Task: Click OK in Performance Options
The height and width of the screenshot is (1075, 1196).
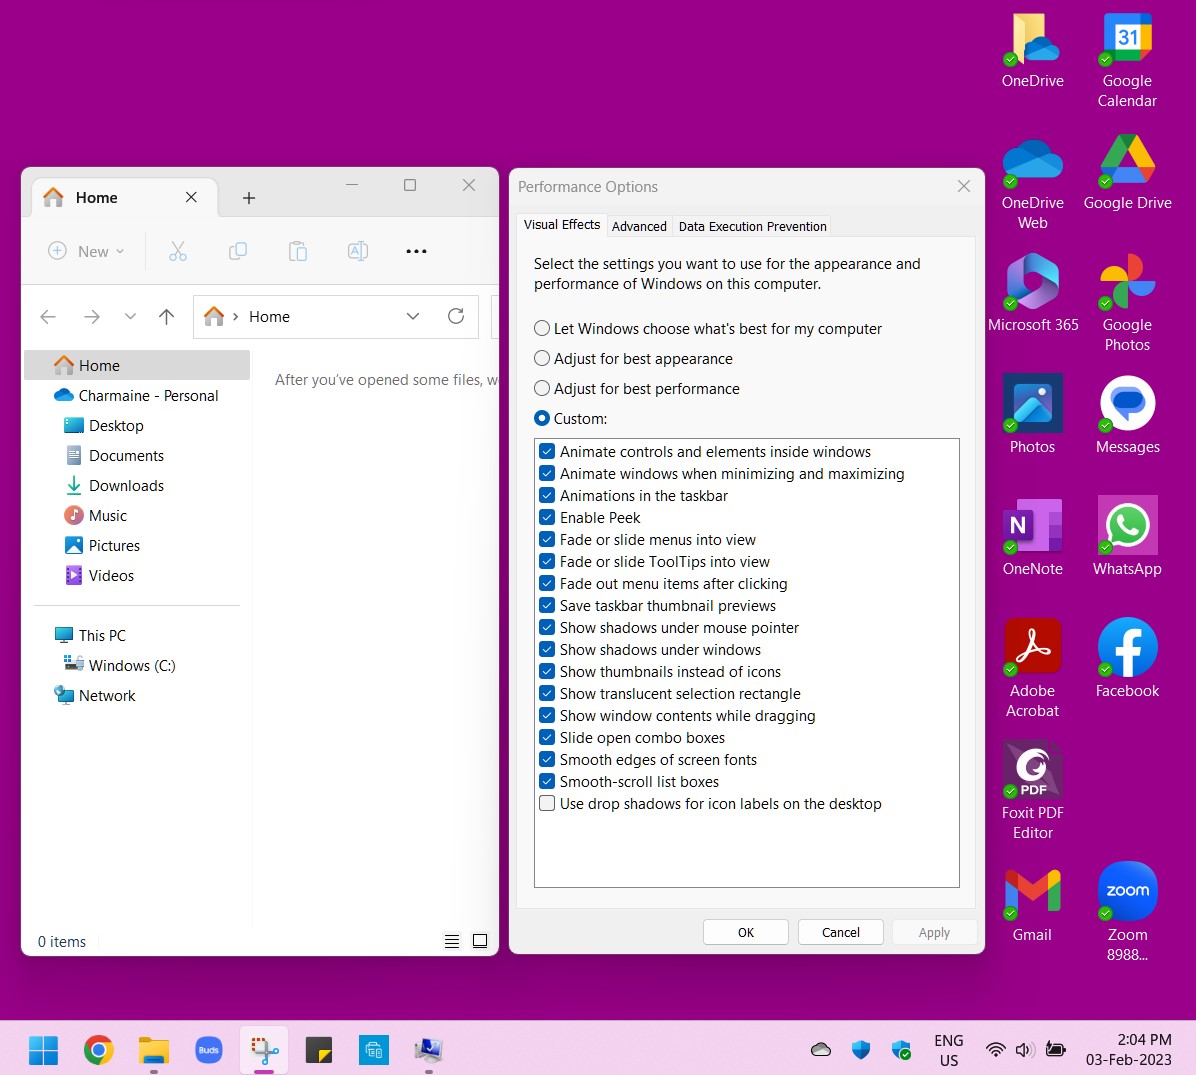Action: tap(745, 932)
